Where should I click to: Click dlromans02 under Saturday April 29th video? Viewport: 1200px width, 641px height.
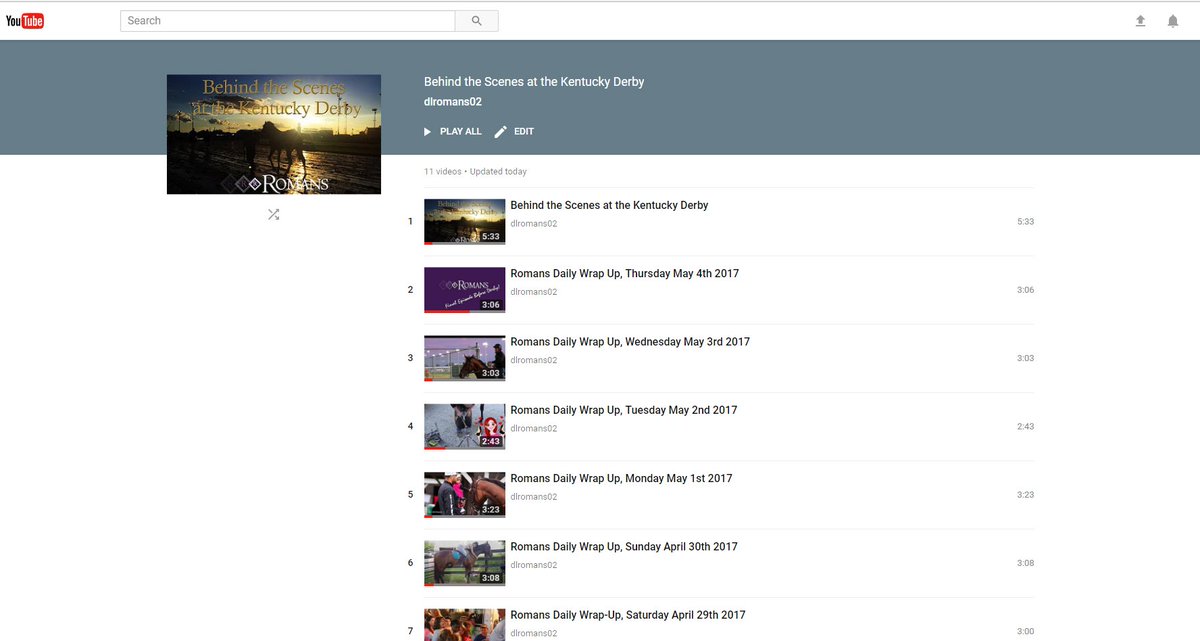[534, 633]
